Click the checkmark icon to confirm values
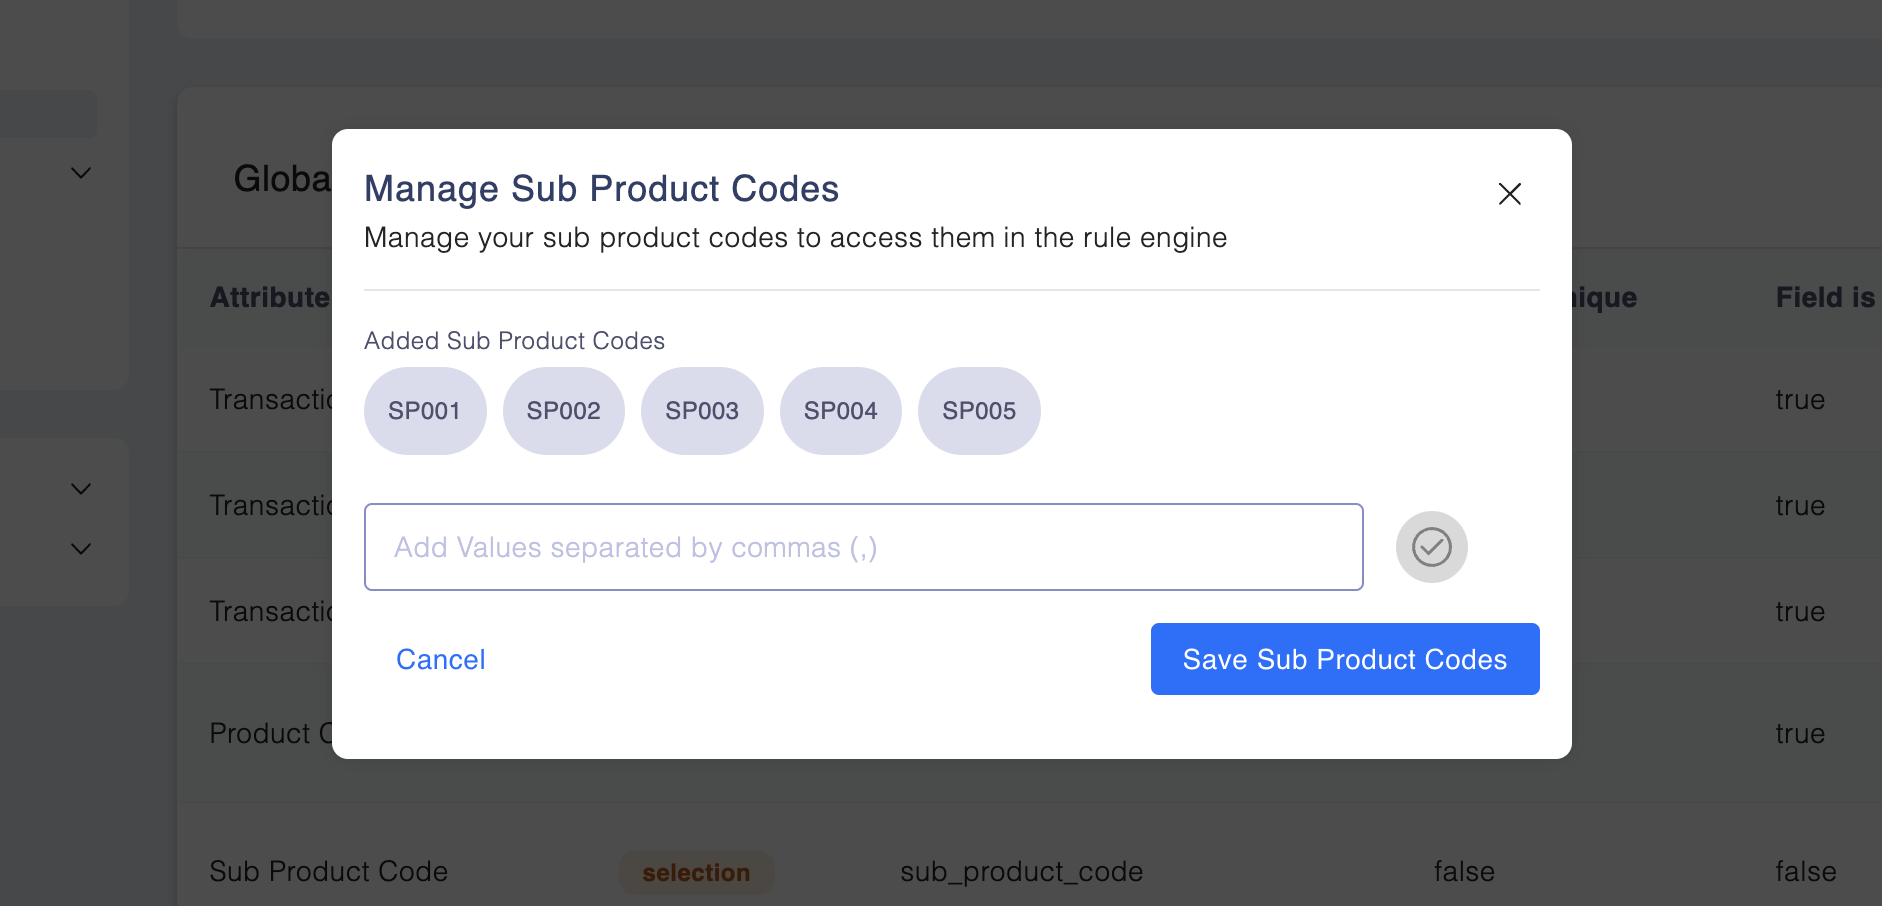This screenshot has width=1882, height=906. tap(1431, 547)
